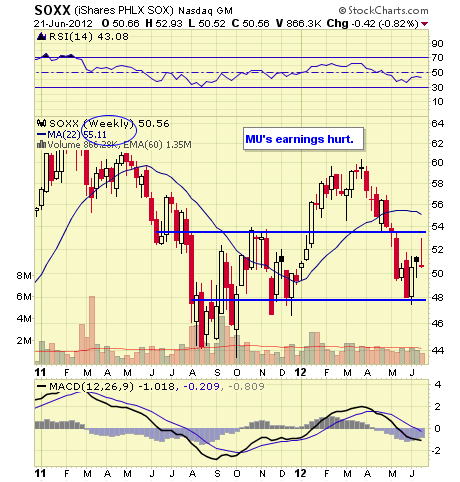The width and height of the screenshot is (460, 482).
Task: Click the high value 52.93
Action: pos(169,24)
